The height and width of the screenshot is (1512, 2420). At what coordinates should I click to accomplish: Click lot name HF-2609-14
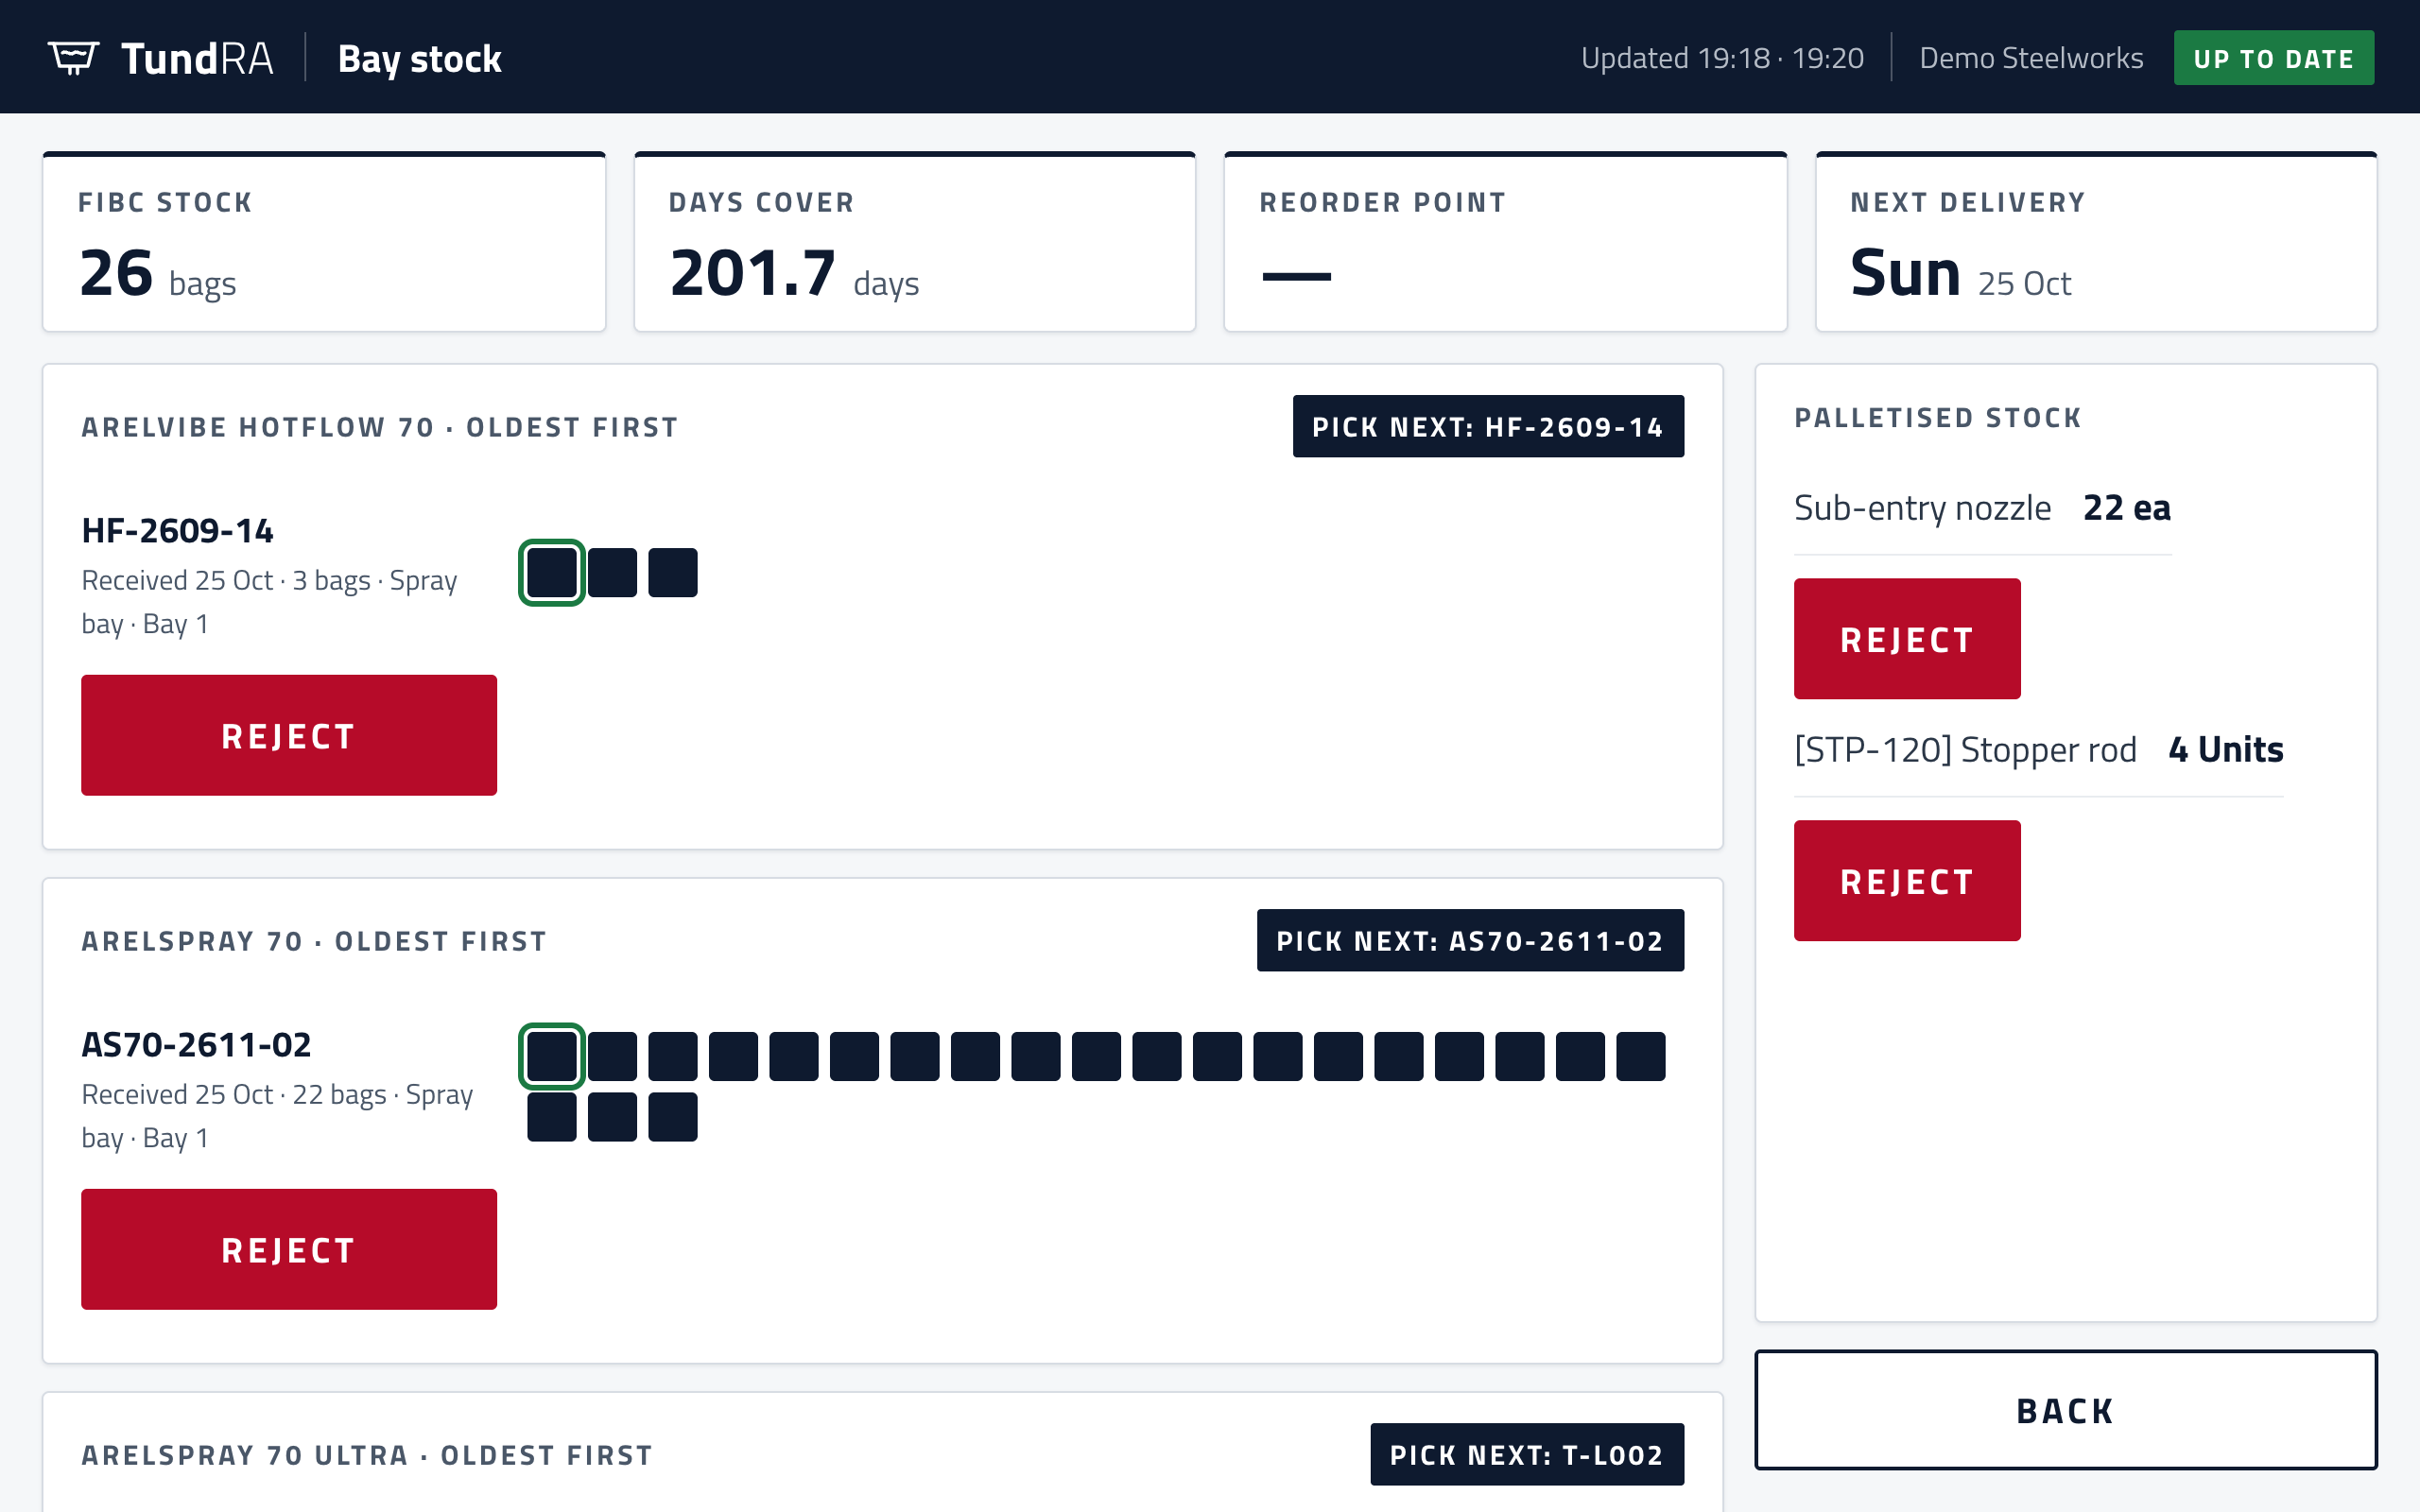click(x=178, y=530)
